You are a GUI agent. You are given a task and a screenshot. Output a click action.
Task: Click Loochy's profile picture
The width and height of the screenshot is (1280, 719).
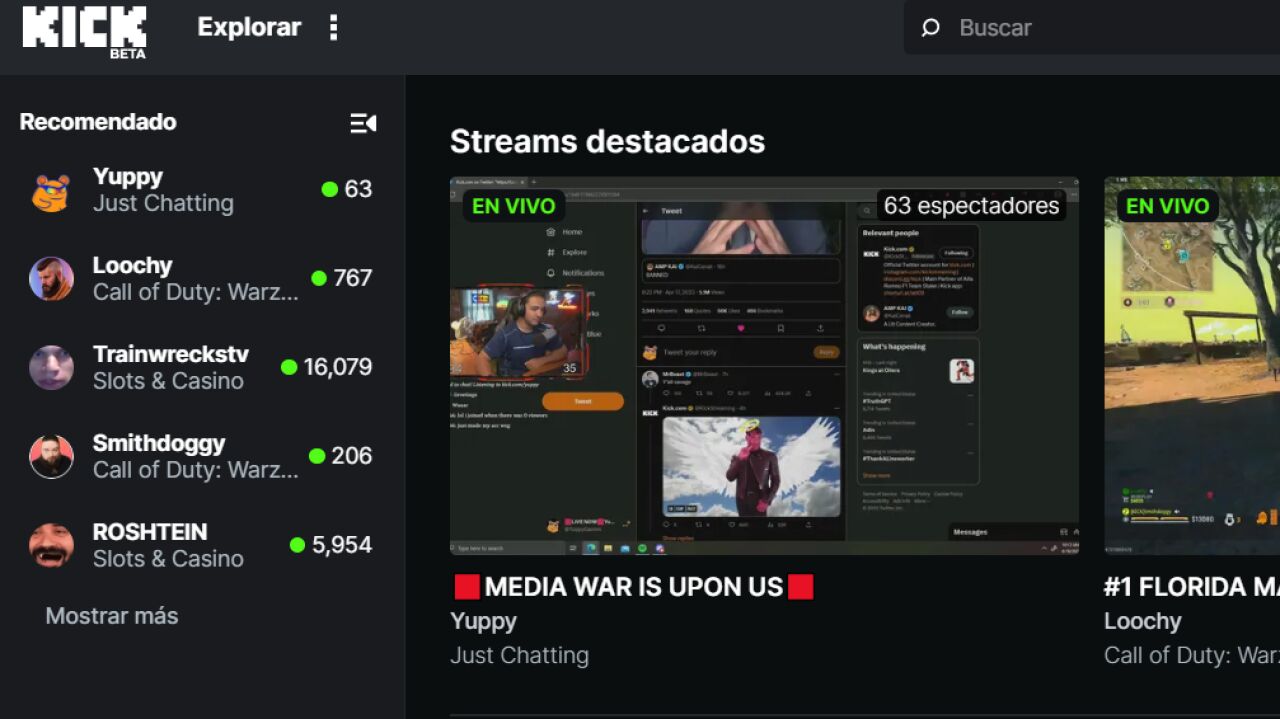pos(51,278)
